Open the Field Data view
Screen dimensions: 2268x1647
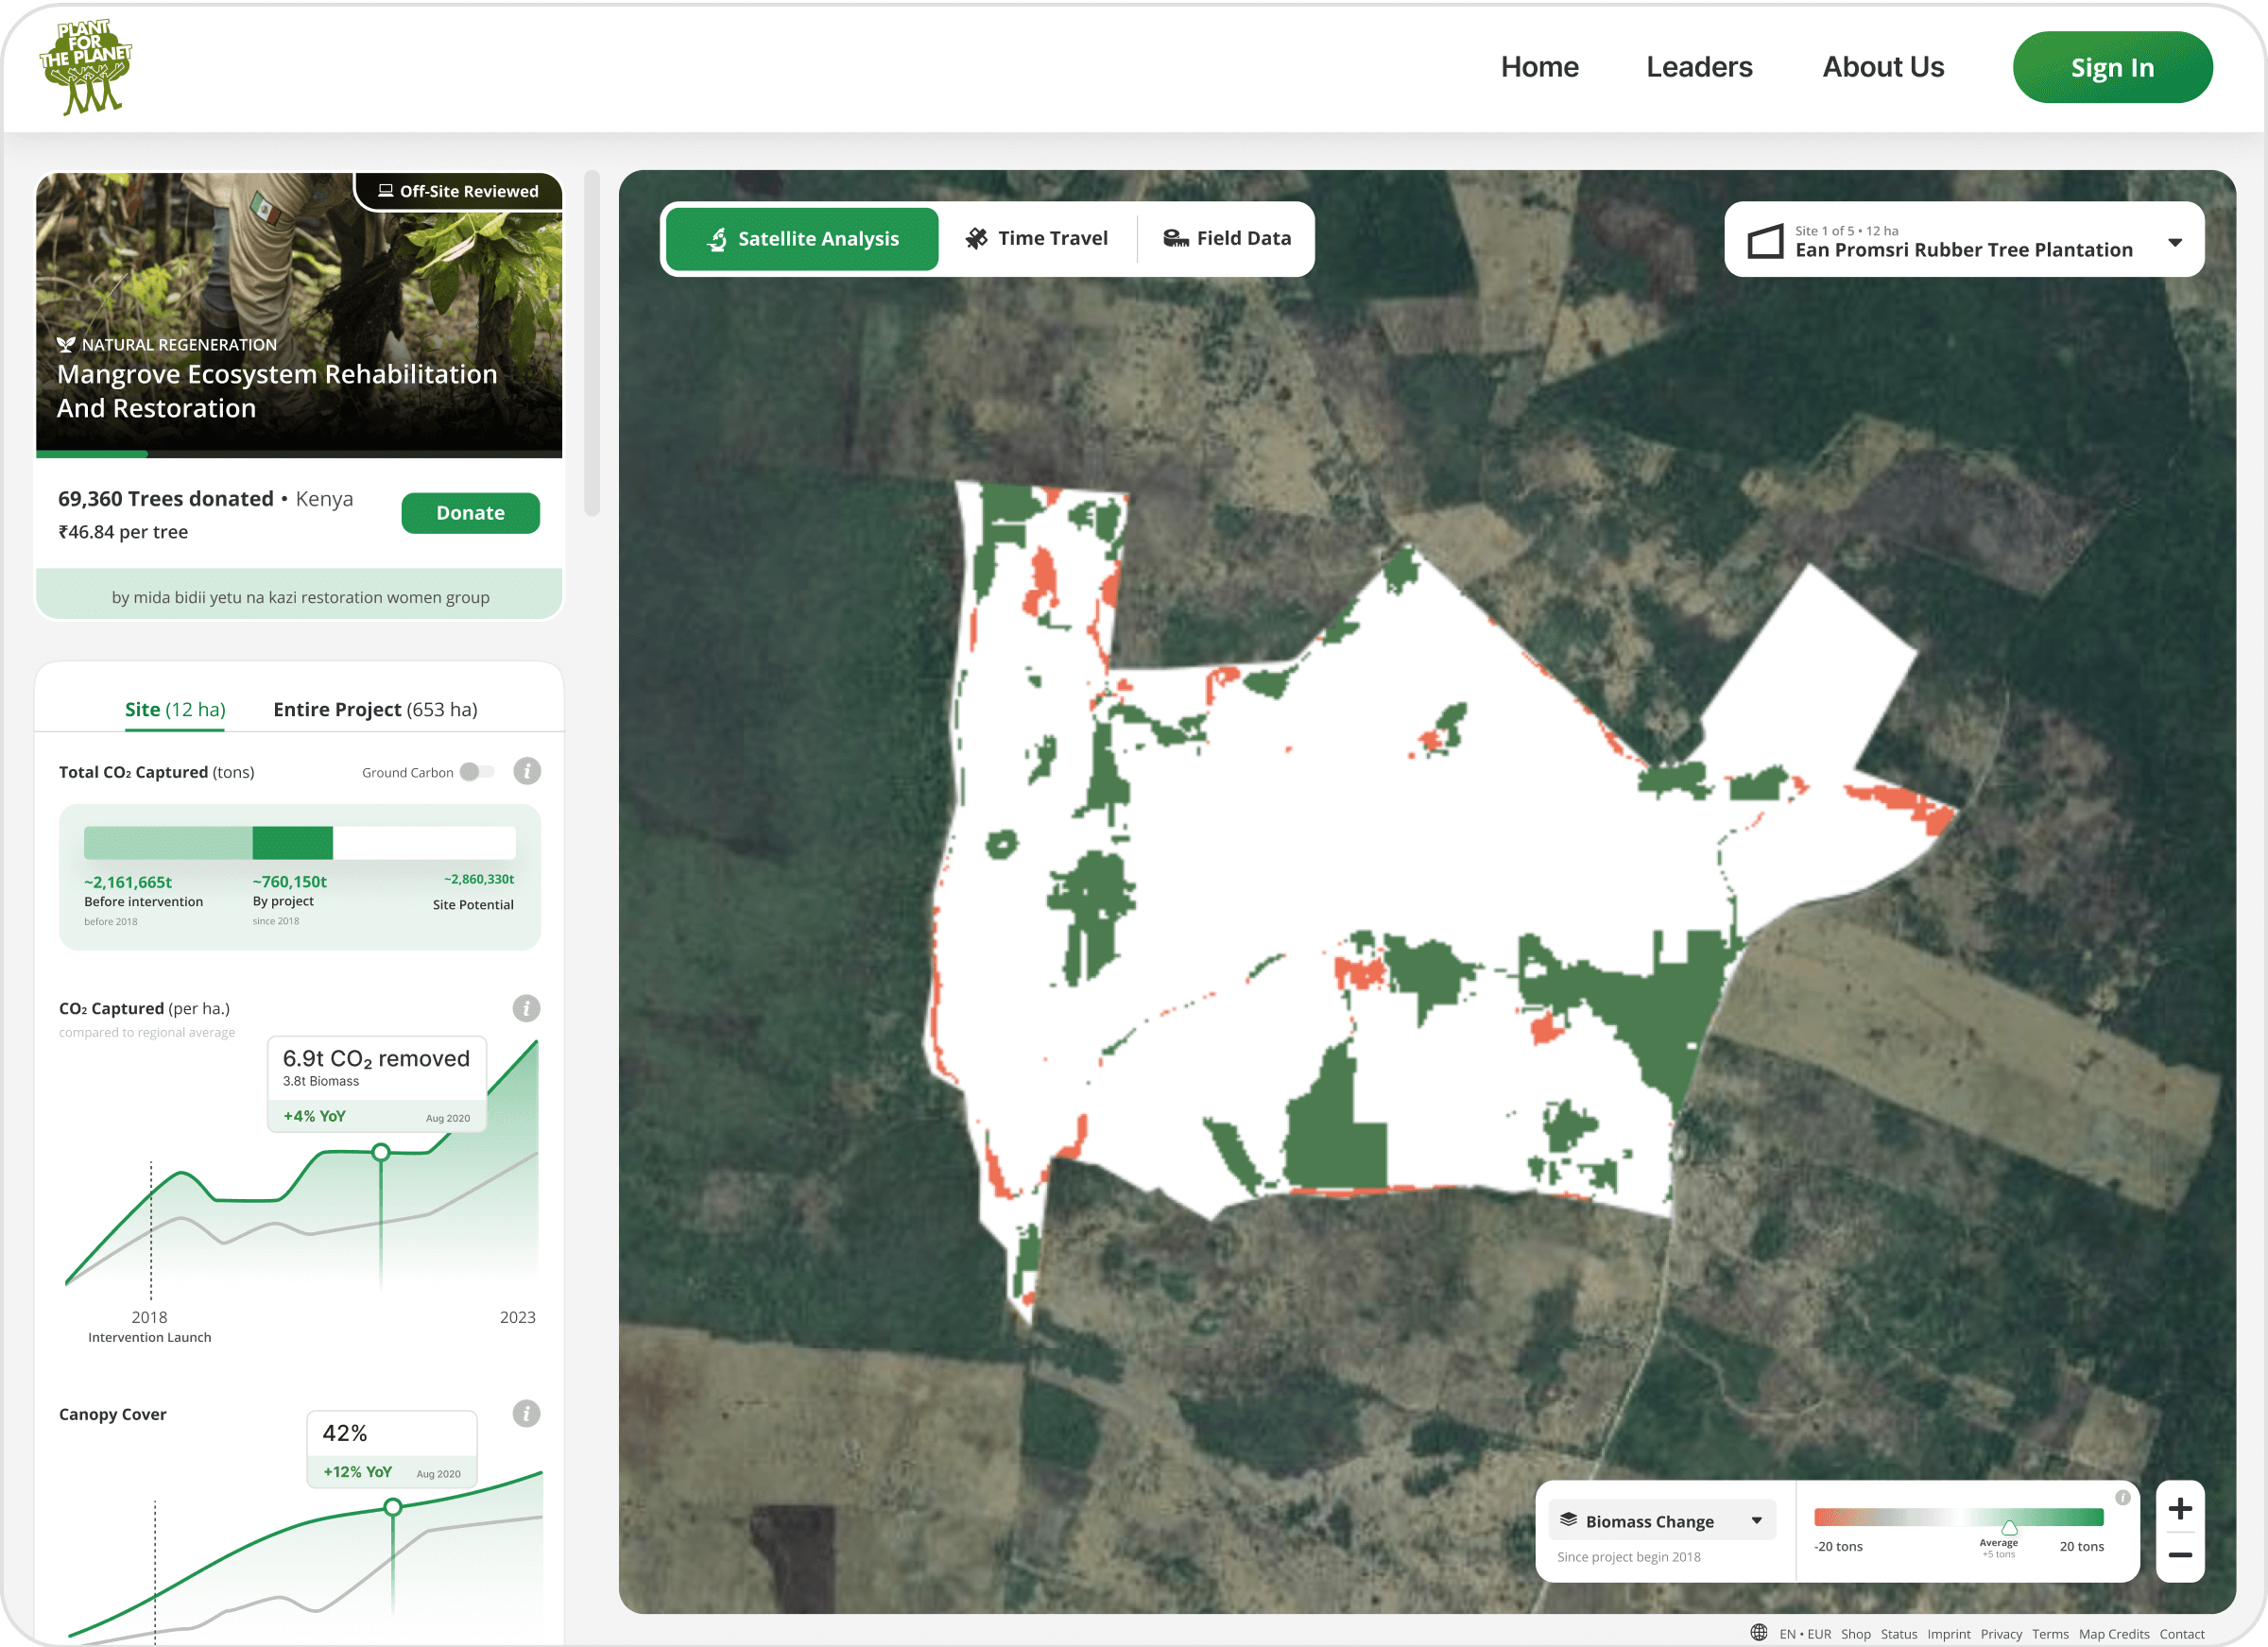(x=1227, y=238)
